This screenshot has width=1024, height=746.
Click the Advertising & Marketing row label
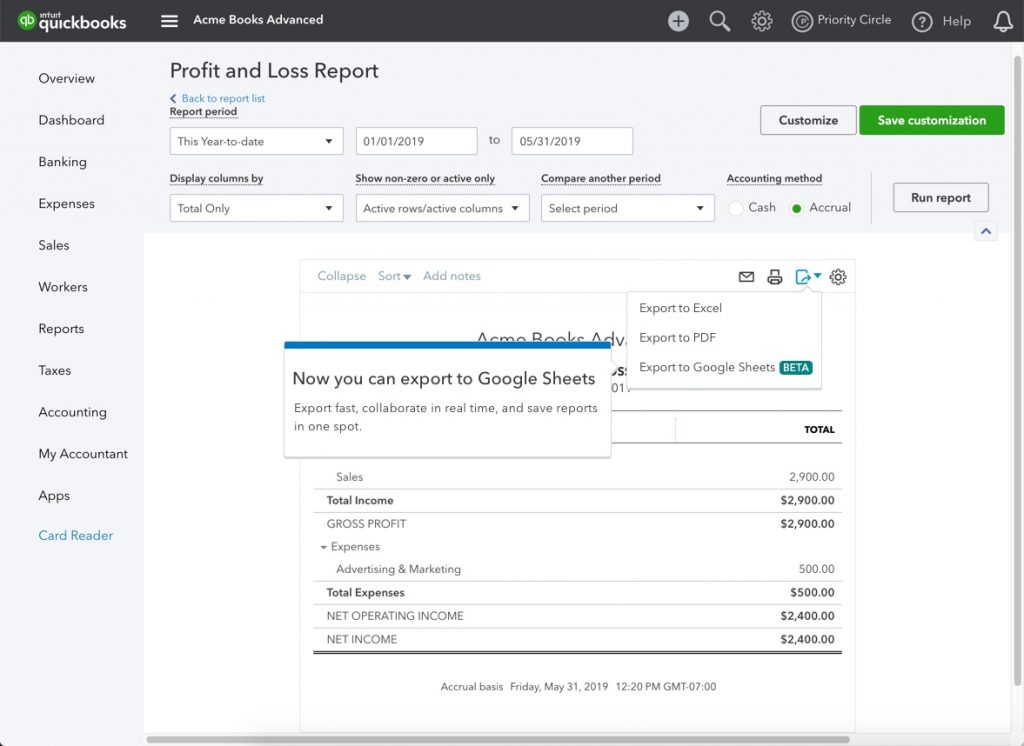(x=398, y=570)
